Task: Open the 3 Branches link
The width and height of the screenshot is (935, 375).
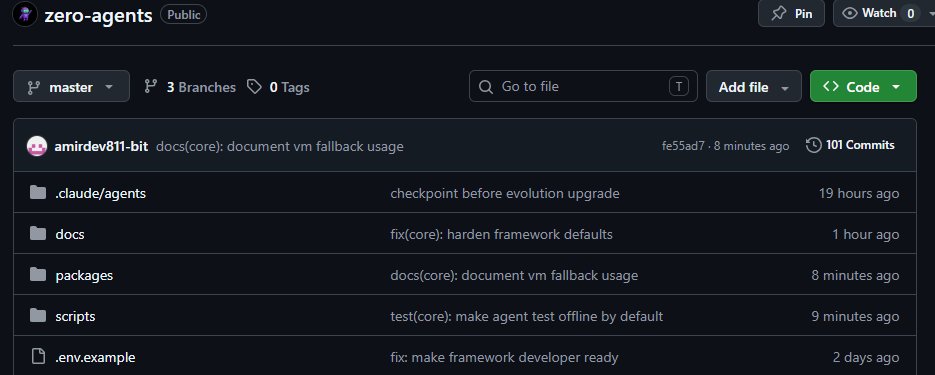Action: [x=190, y=87]
